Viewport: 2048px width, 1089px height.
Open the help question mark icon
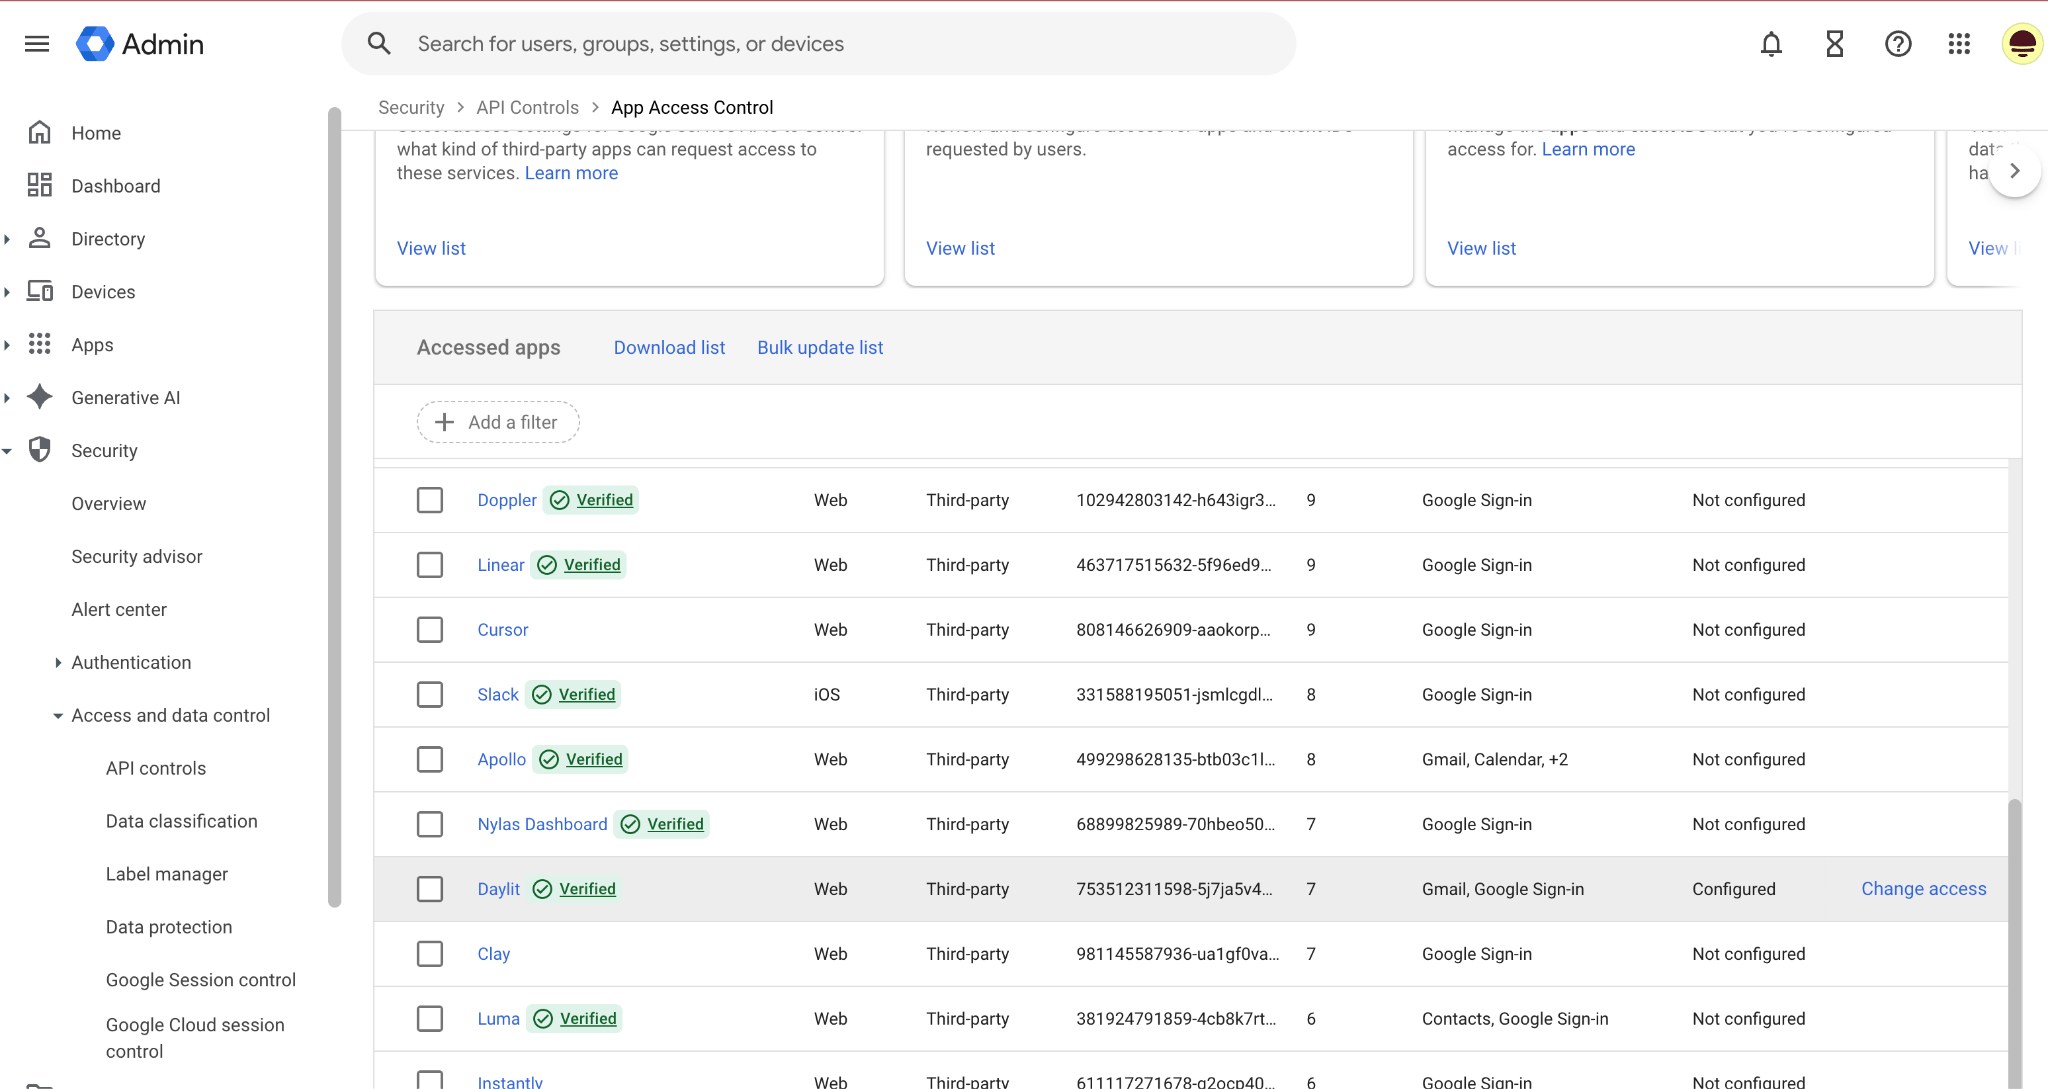point(1898,44)
